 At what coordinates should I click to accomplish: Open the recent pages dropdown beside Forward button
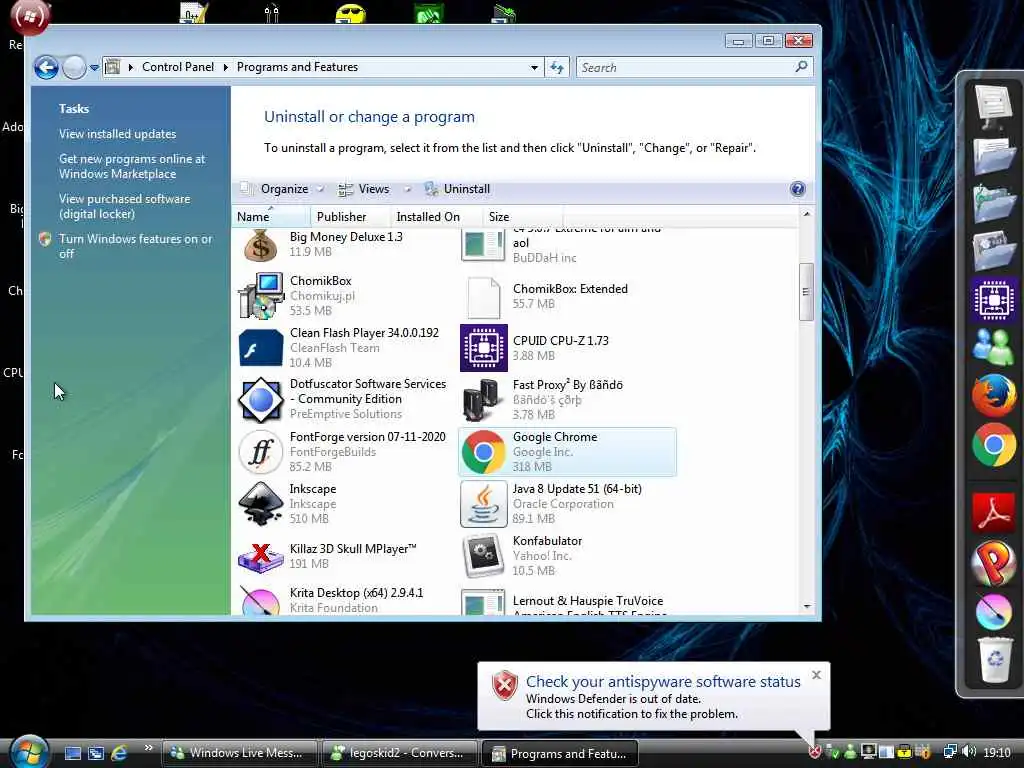(94, 67)
